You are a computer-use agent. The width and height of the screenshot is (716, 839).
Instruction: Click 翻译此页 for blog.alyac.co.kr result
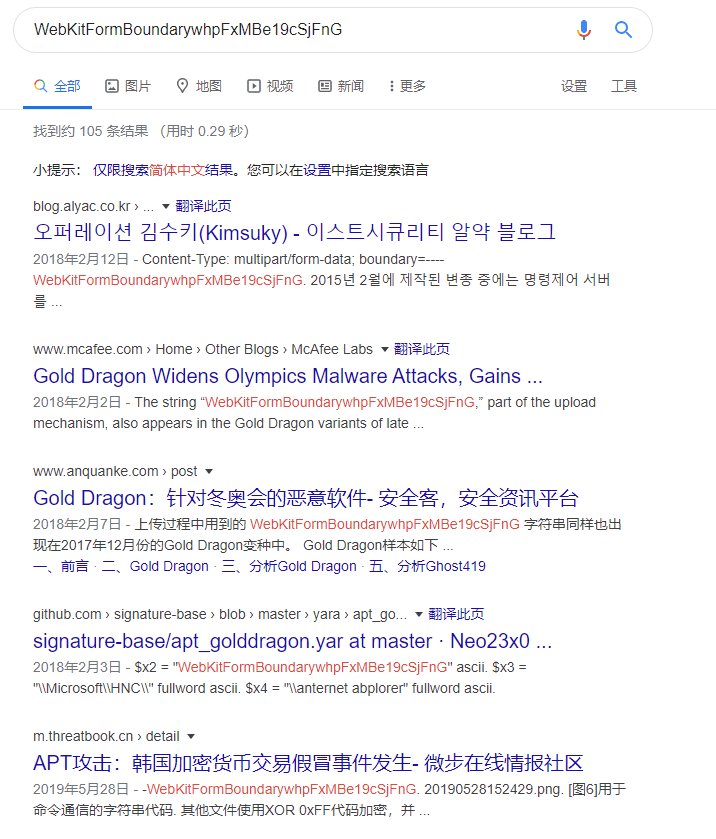[x=203, y=206]
